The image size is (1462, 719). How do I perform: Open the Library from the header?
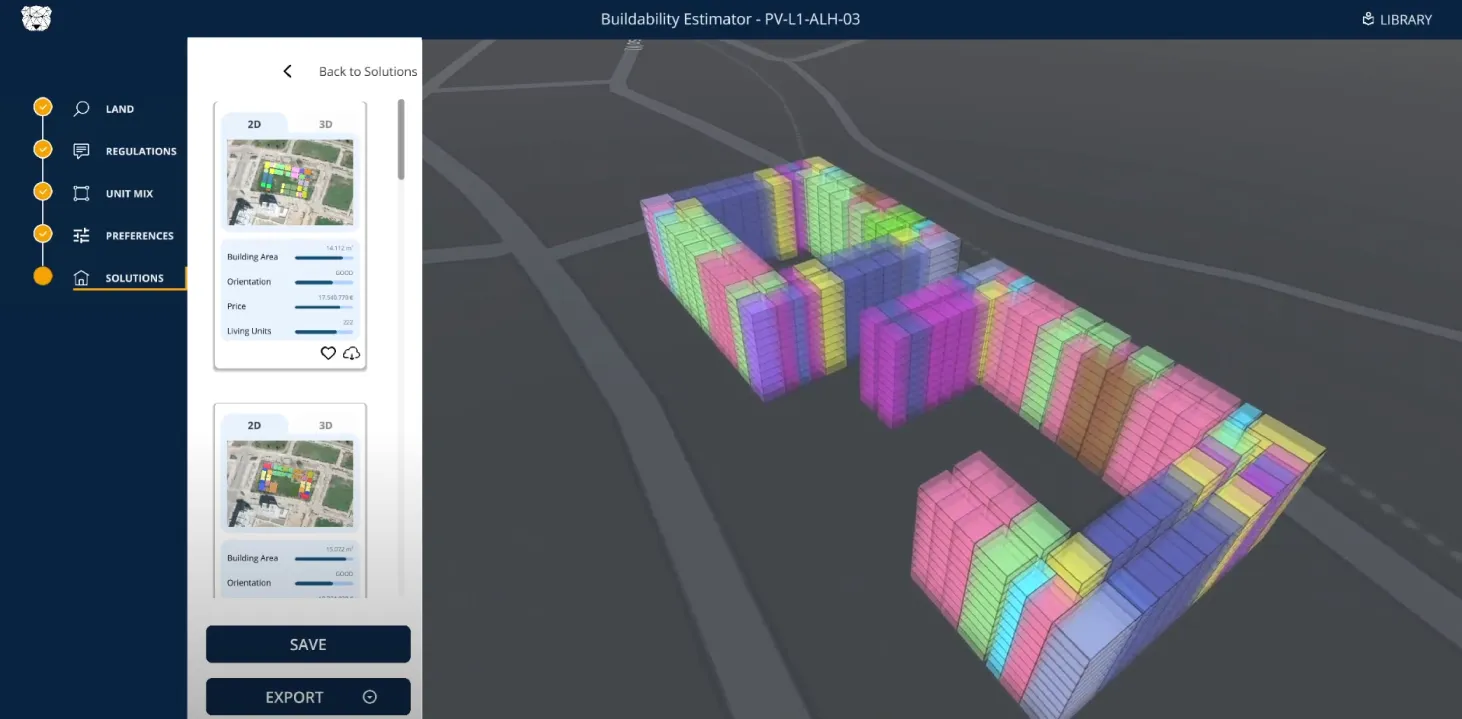coord(1397,19)
